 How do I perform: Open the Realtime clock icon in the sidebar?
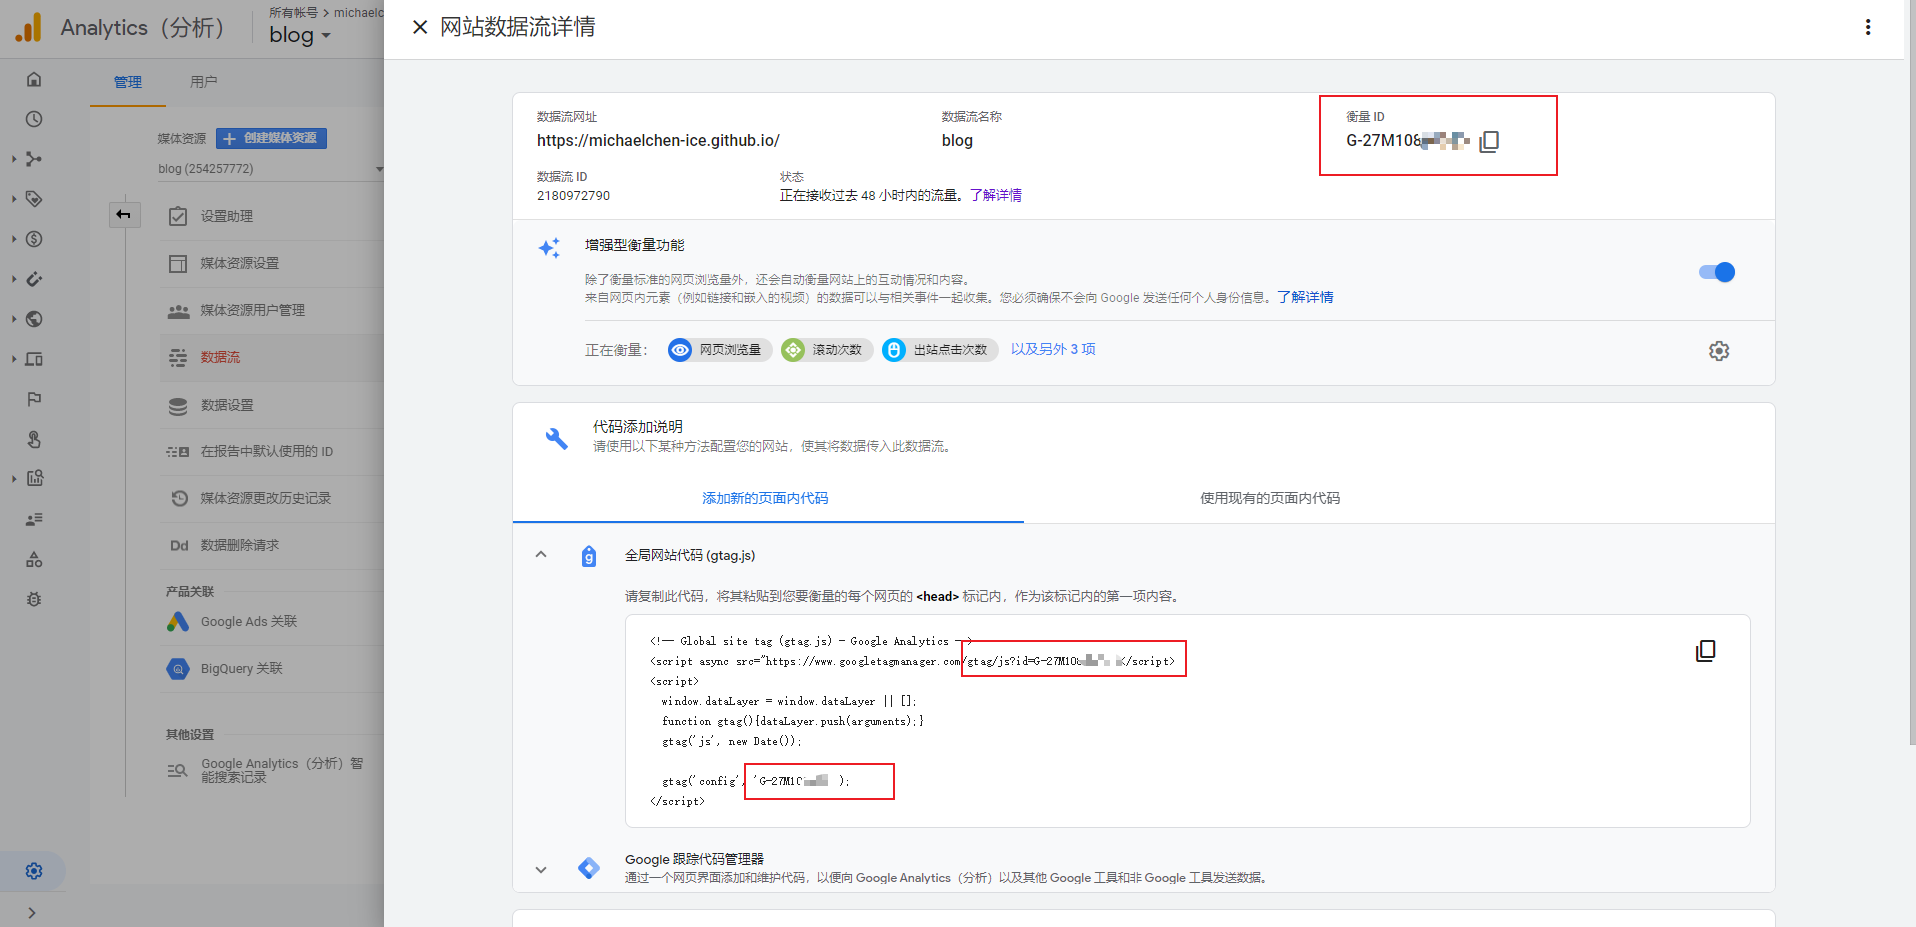click(x=34, y=119)
